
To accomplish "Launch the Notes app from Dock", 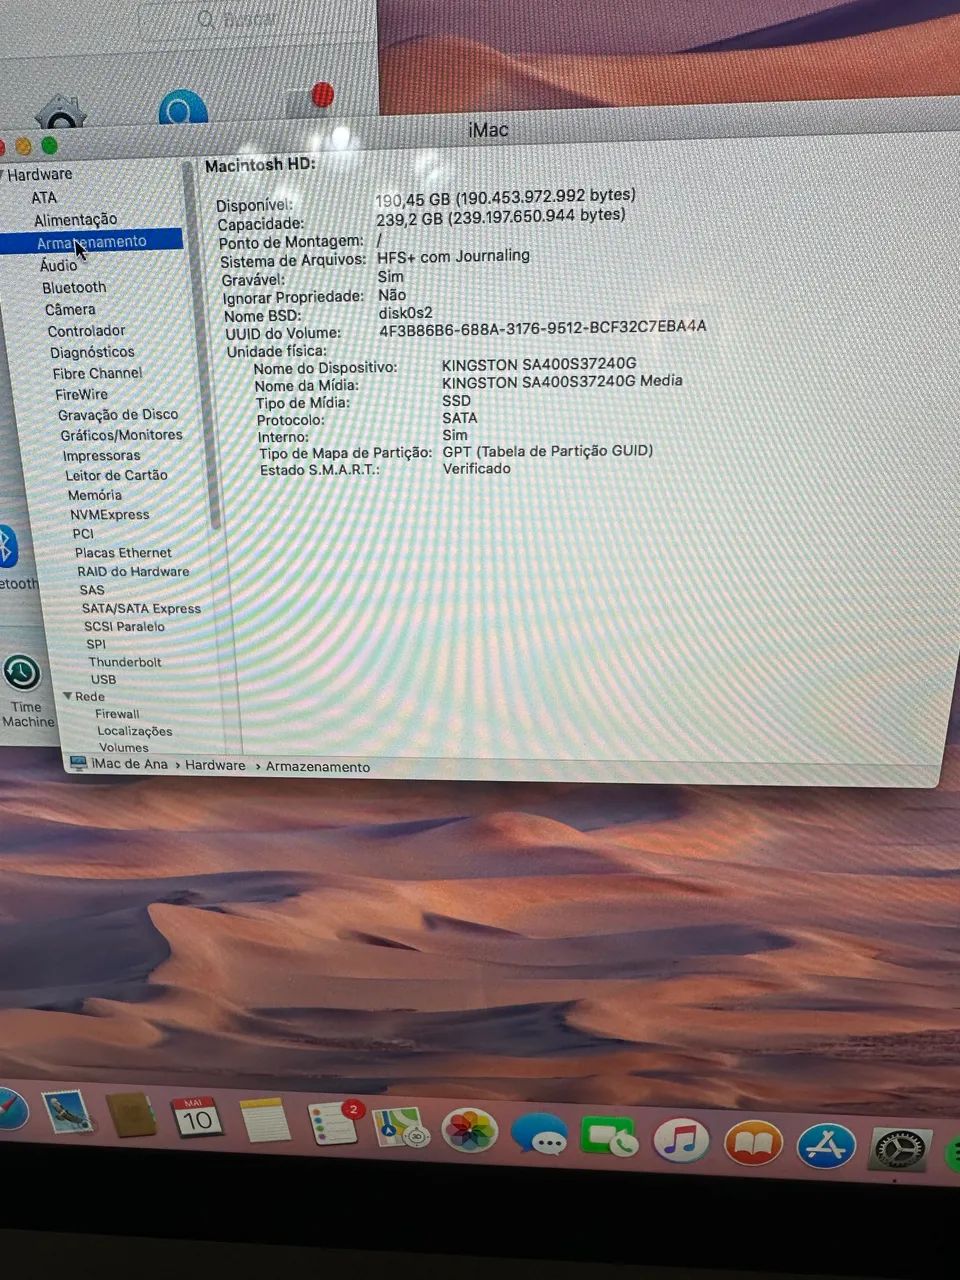I will point(264,1121).
